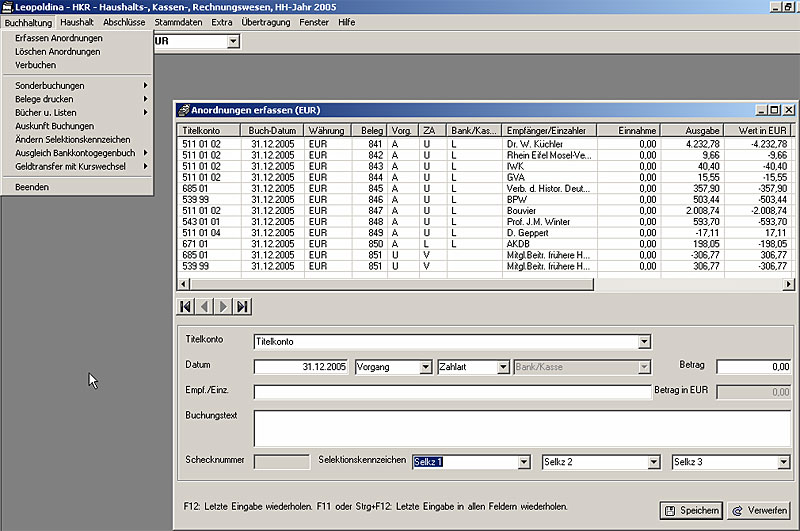Open the Titelkonto dropdown
This screenshot has width=800, height=531.
[644, 342]
